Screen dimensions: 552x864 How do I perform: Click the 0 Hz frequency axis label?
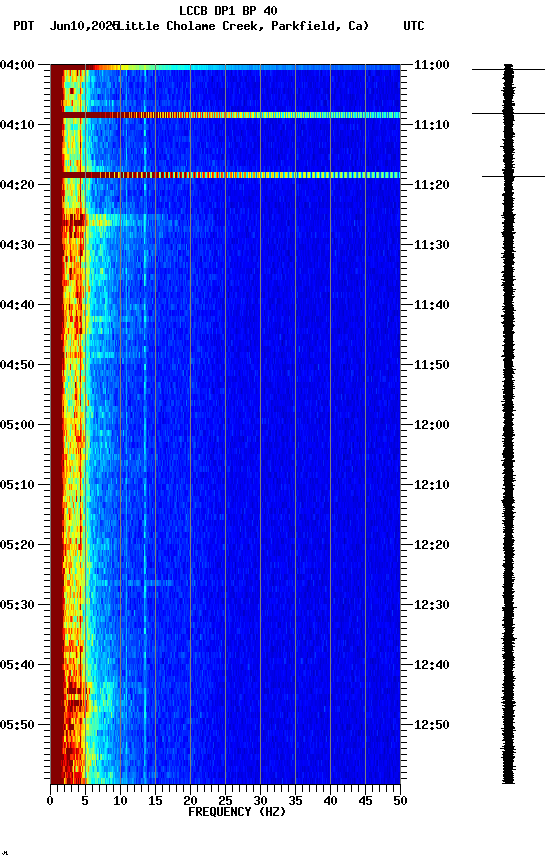tap(50, 801)
